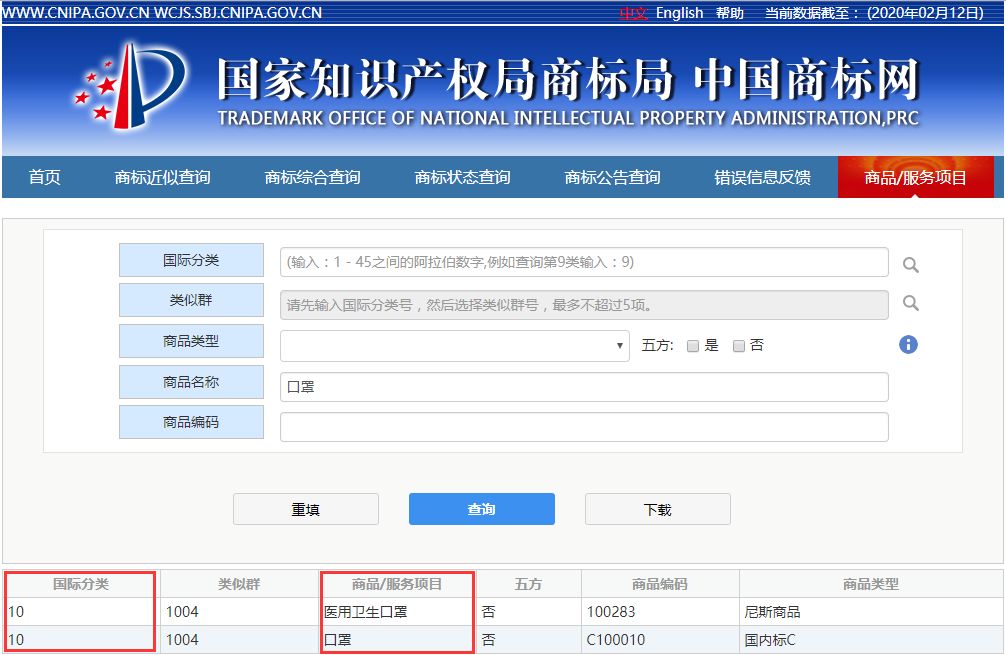Viewport: 1006px width, 655px height.
Task: Click the 查询 search button
Action: tap(481, 509)
